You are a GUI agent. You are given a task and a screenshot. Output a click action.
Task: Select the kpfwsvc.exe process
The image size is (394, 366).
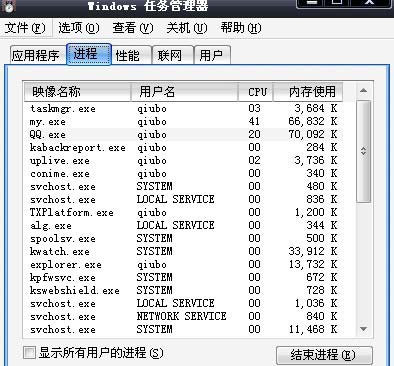[x=183, y=278]
